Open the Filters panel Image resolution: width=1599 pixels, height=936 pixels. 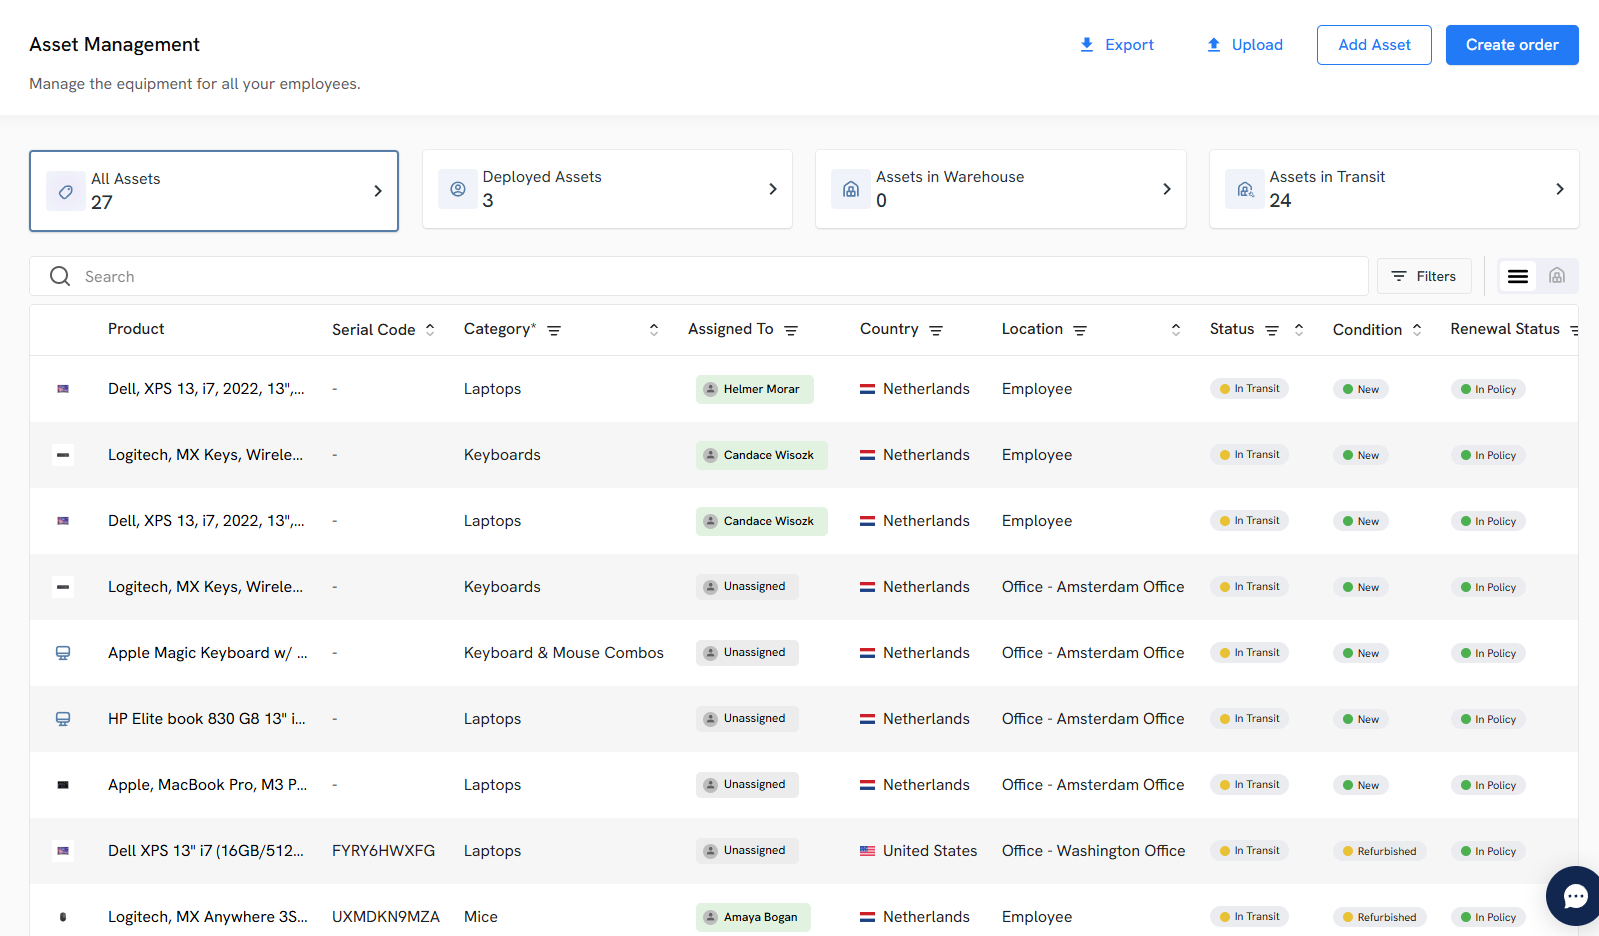pos(1423,276)
